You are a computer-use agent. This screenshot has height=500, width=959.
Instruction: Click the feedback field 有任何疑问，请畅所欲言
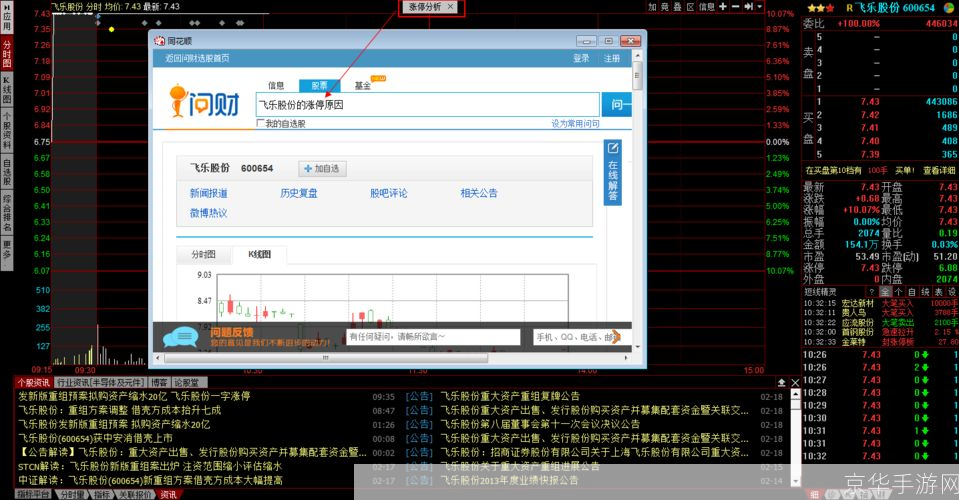coord(433,337)
